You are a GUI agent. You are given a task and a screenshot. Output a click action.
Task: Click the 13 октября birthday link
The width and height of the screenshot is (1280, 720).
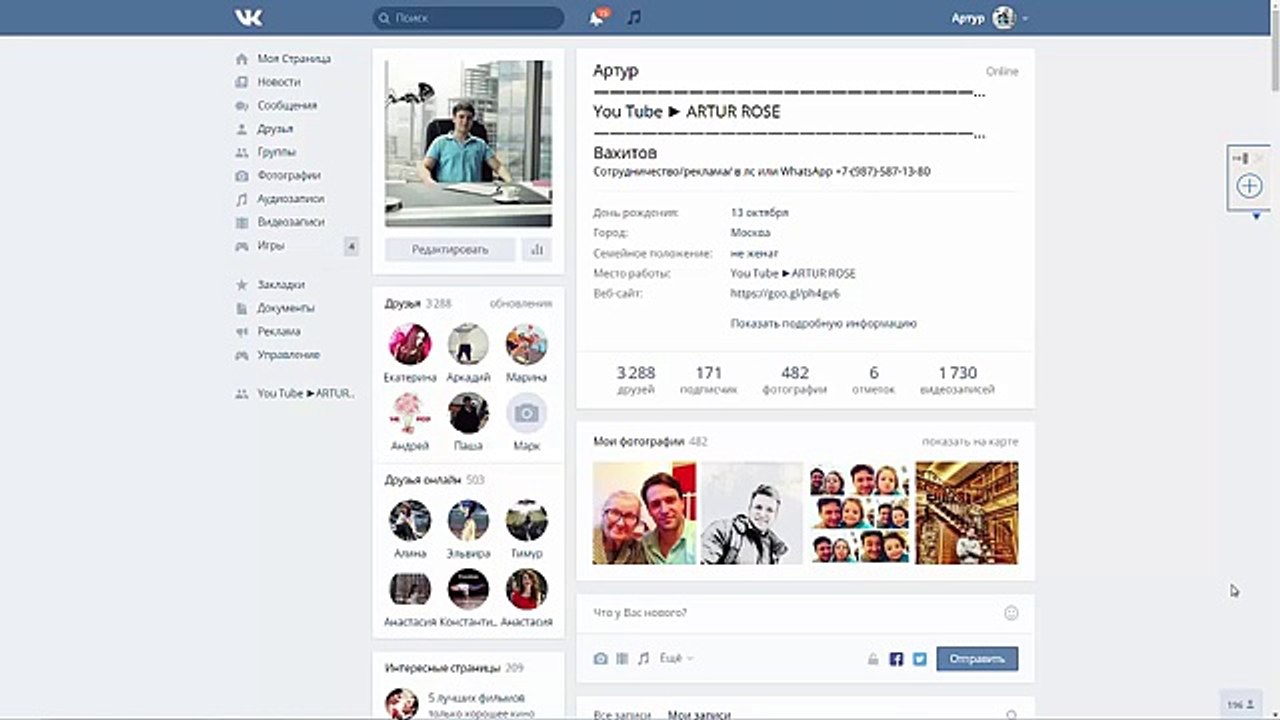[759, 213]
